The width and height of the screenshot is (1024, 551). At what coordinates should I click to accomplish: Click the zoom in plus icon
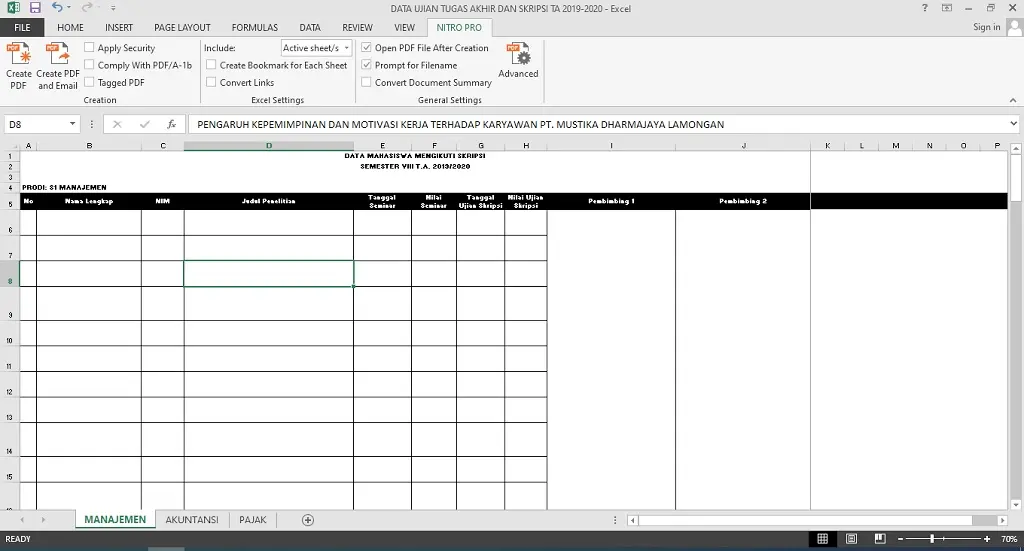(x=987, y=539)
